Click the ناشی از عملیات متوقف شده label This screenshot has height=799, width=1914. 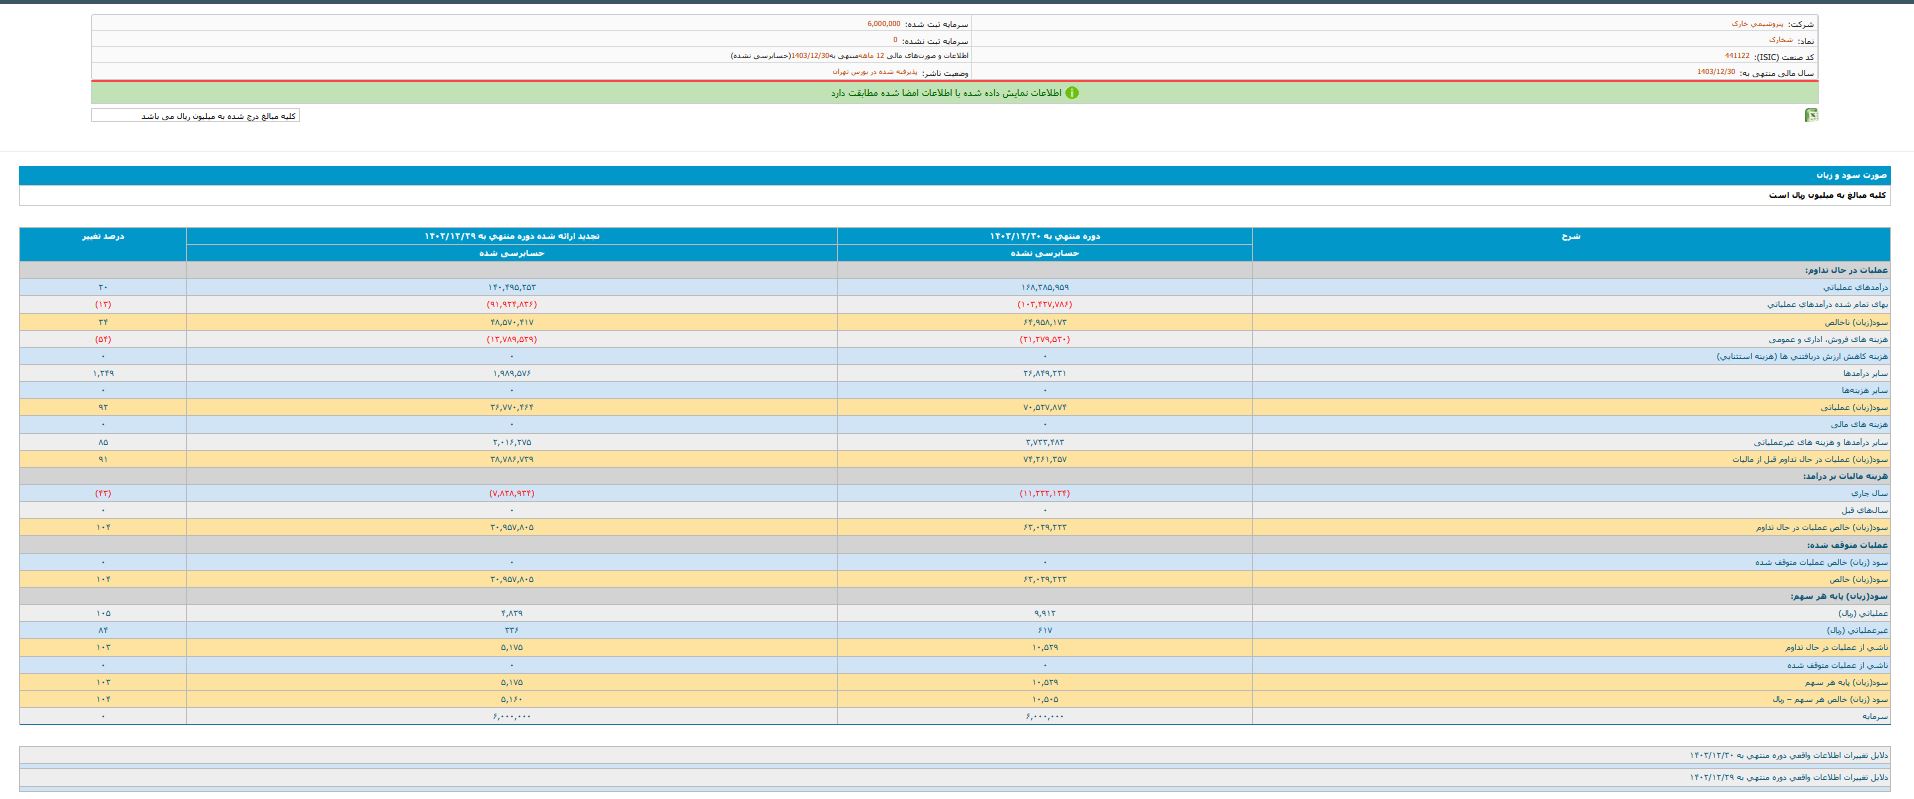1838,665
